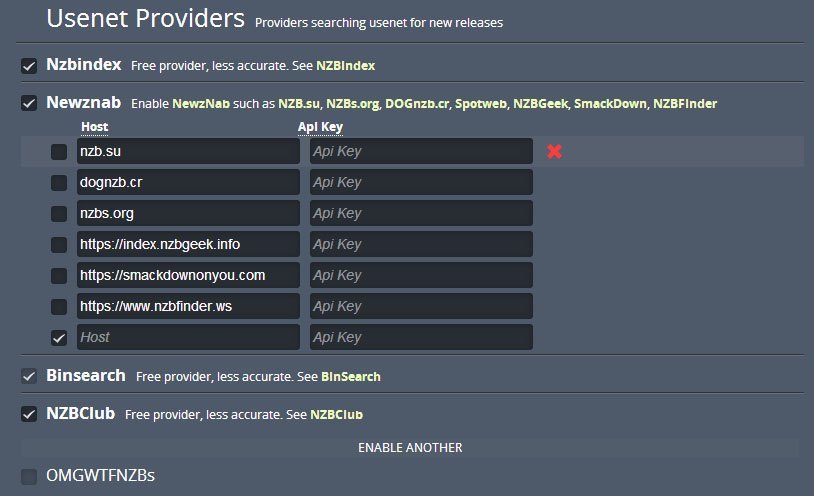This screenshot has width=814, height=496.
Task: Focus the Api Key field for nzb.su
Action: (x=421, y=151)
